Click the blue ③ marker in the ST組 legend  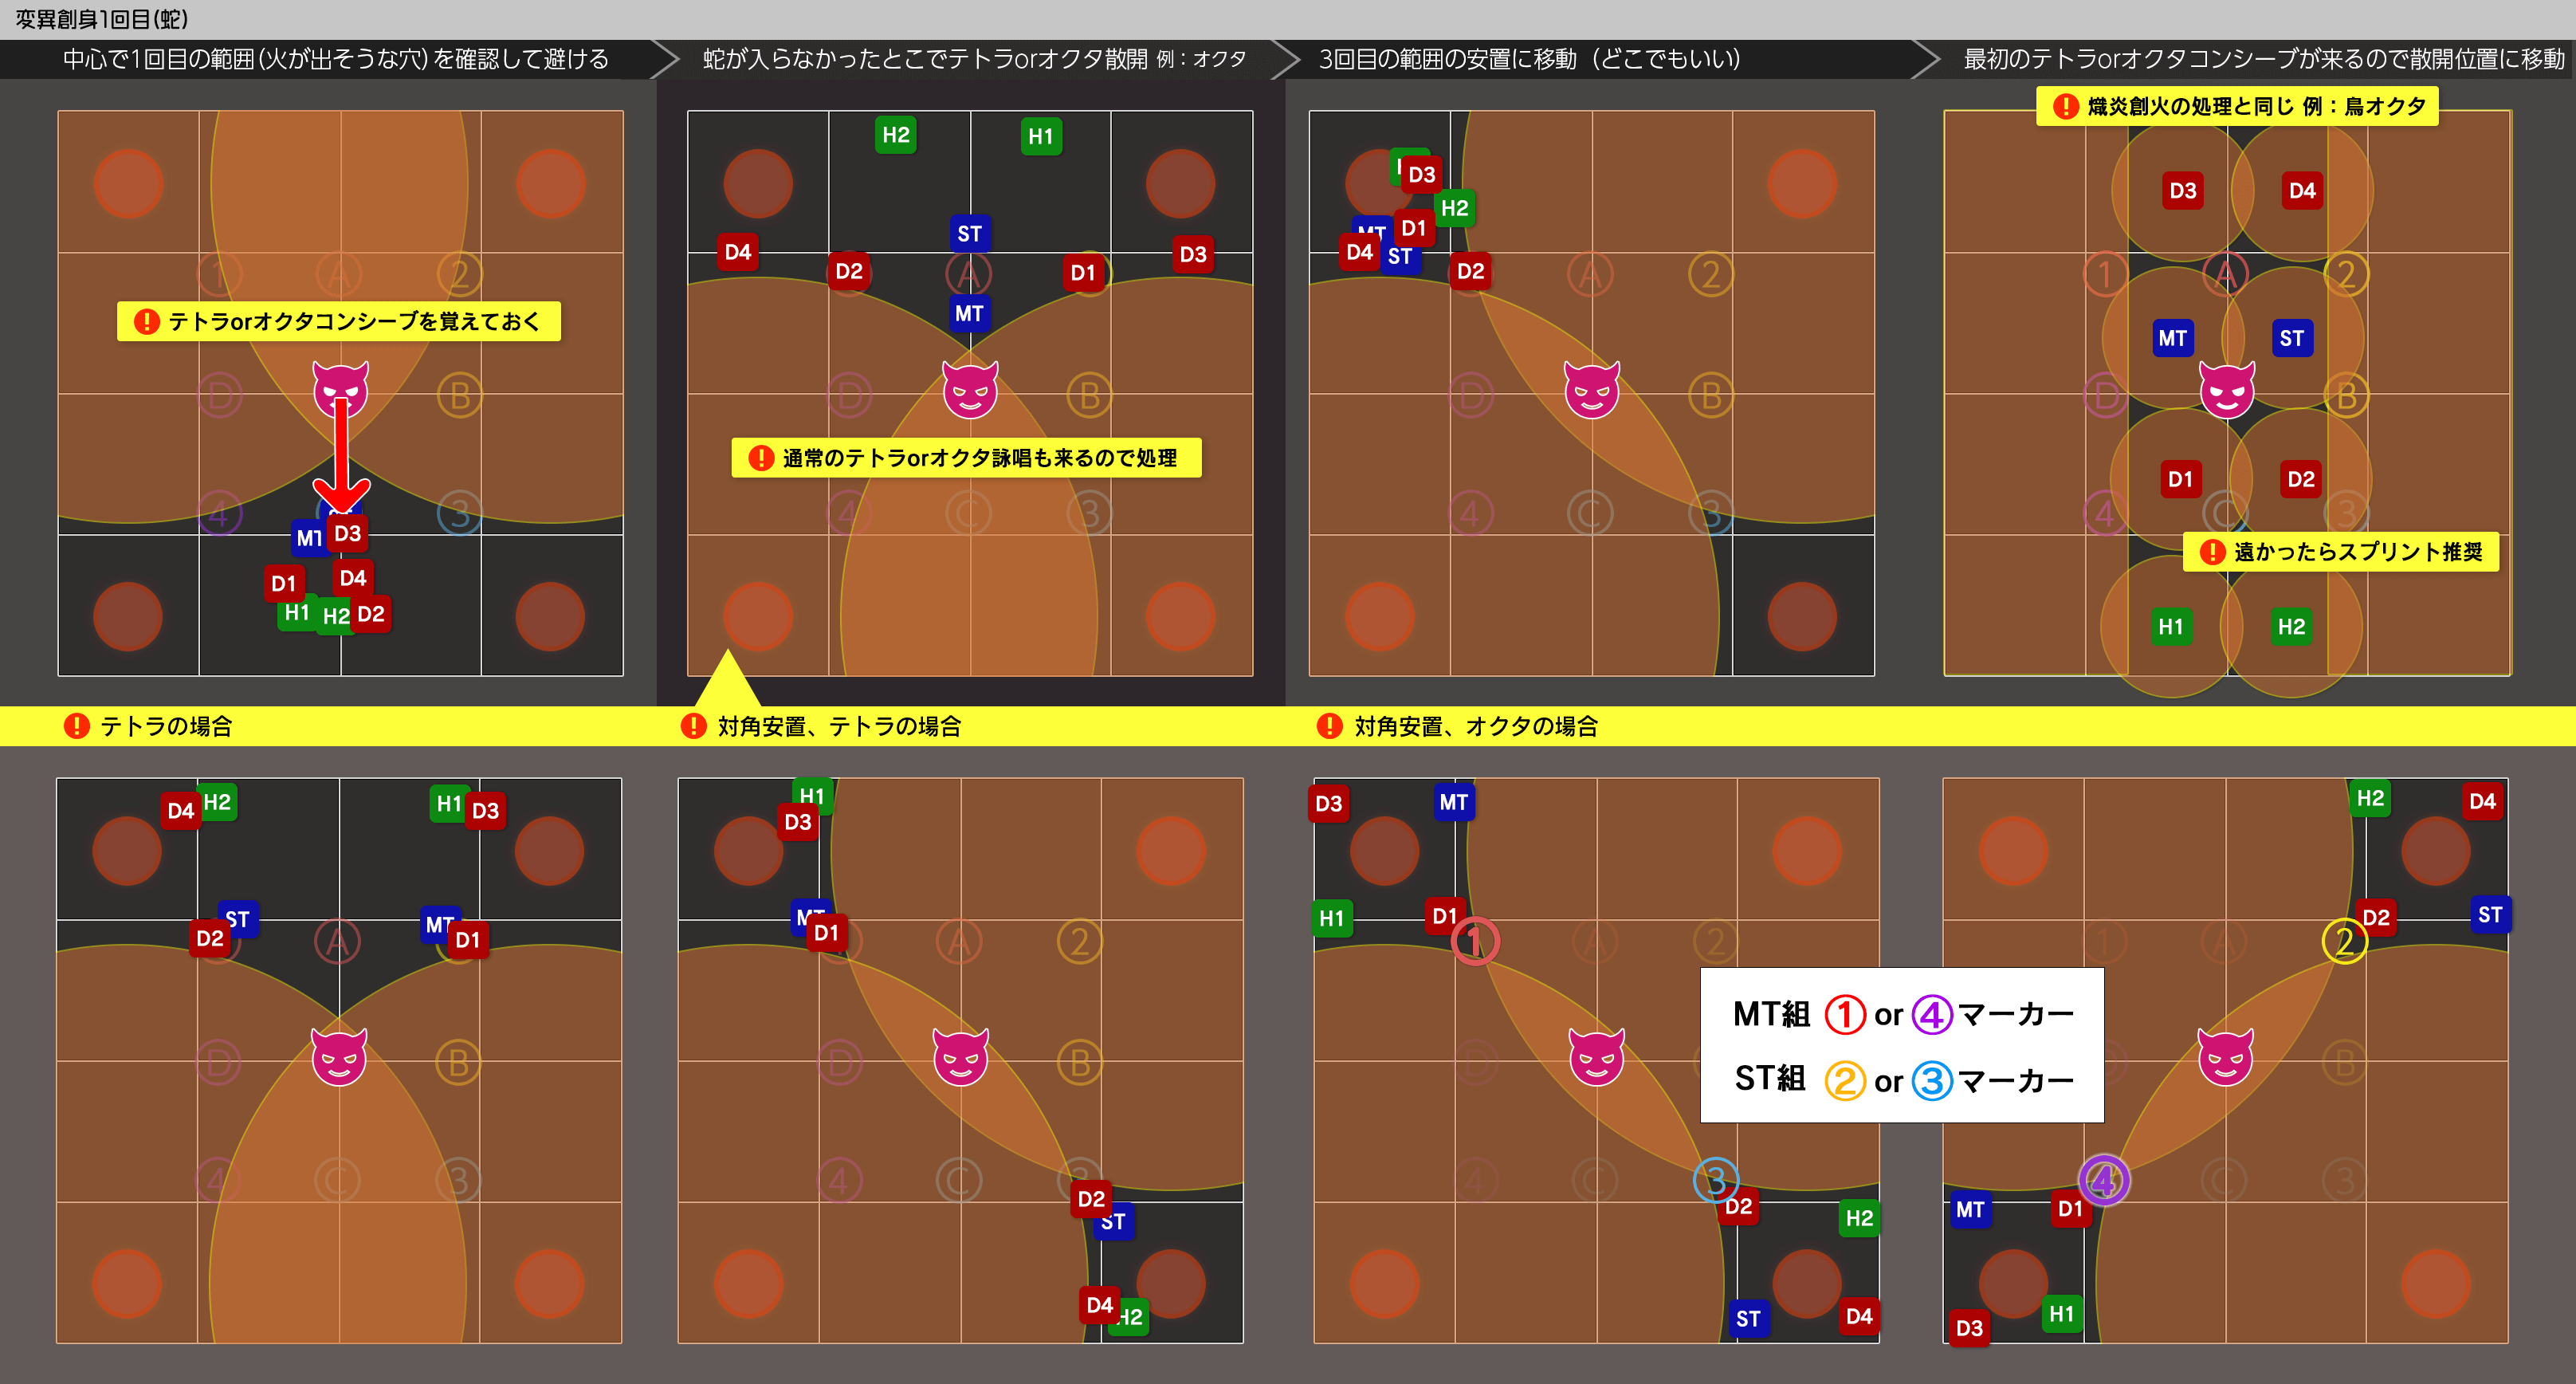pos(1931,1080)
